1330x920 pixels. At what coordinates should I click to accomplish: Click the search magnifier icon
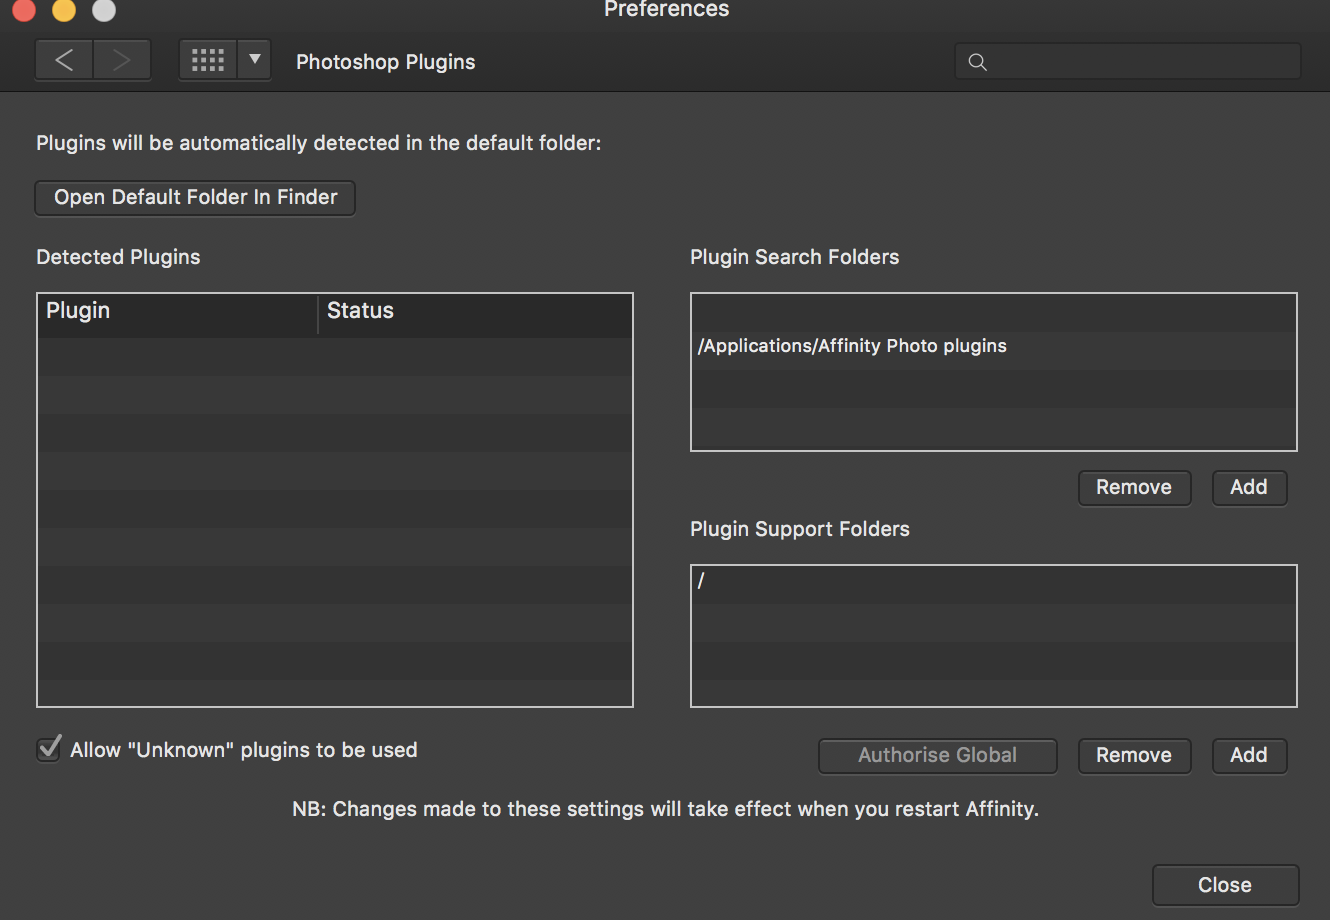(x=977, y=61)
